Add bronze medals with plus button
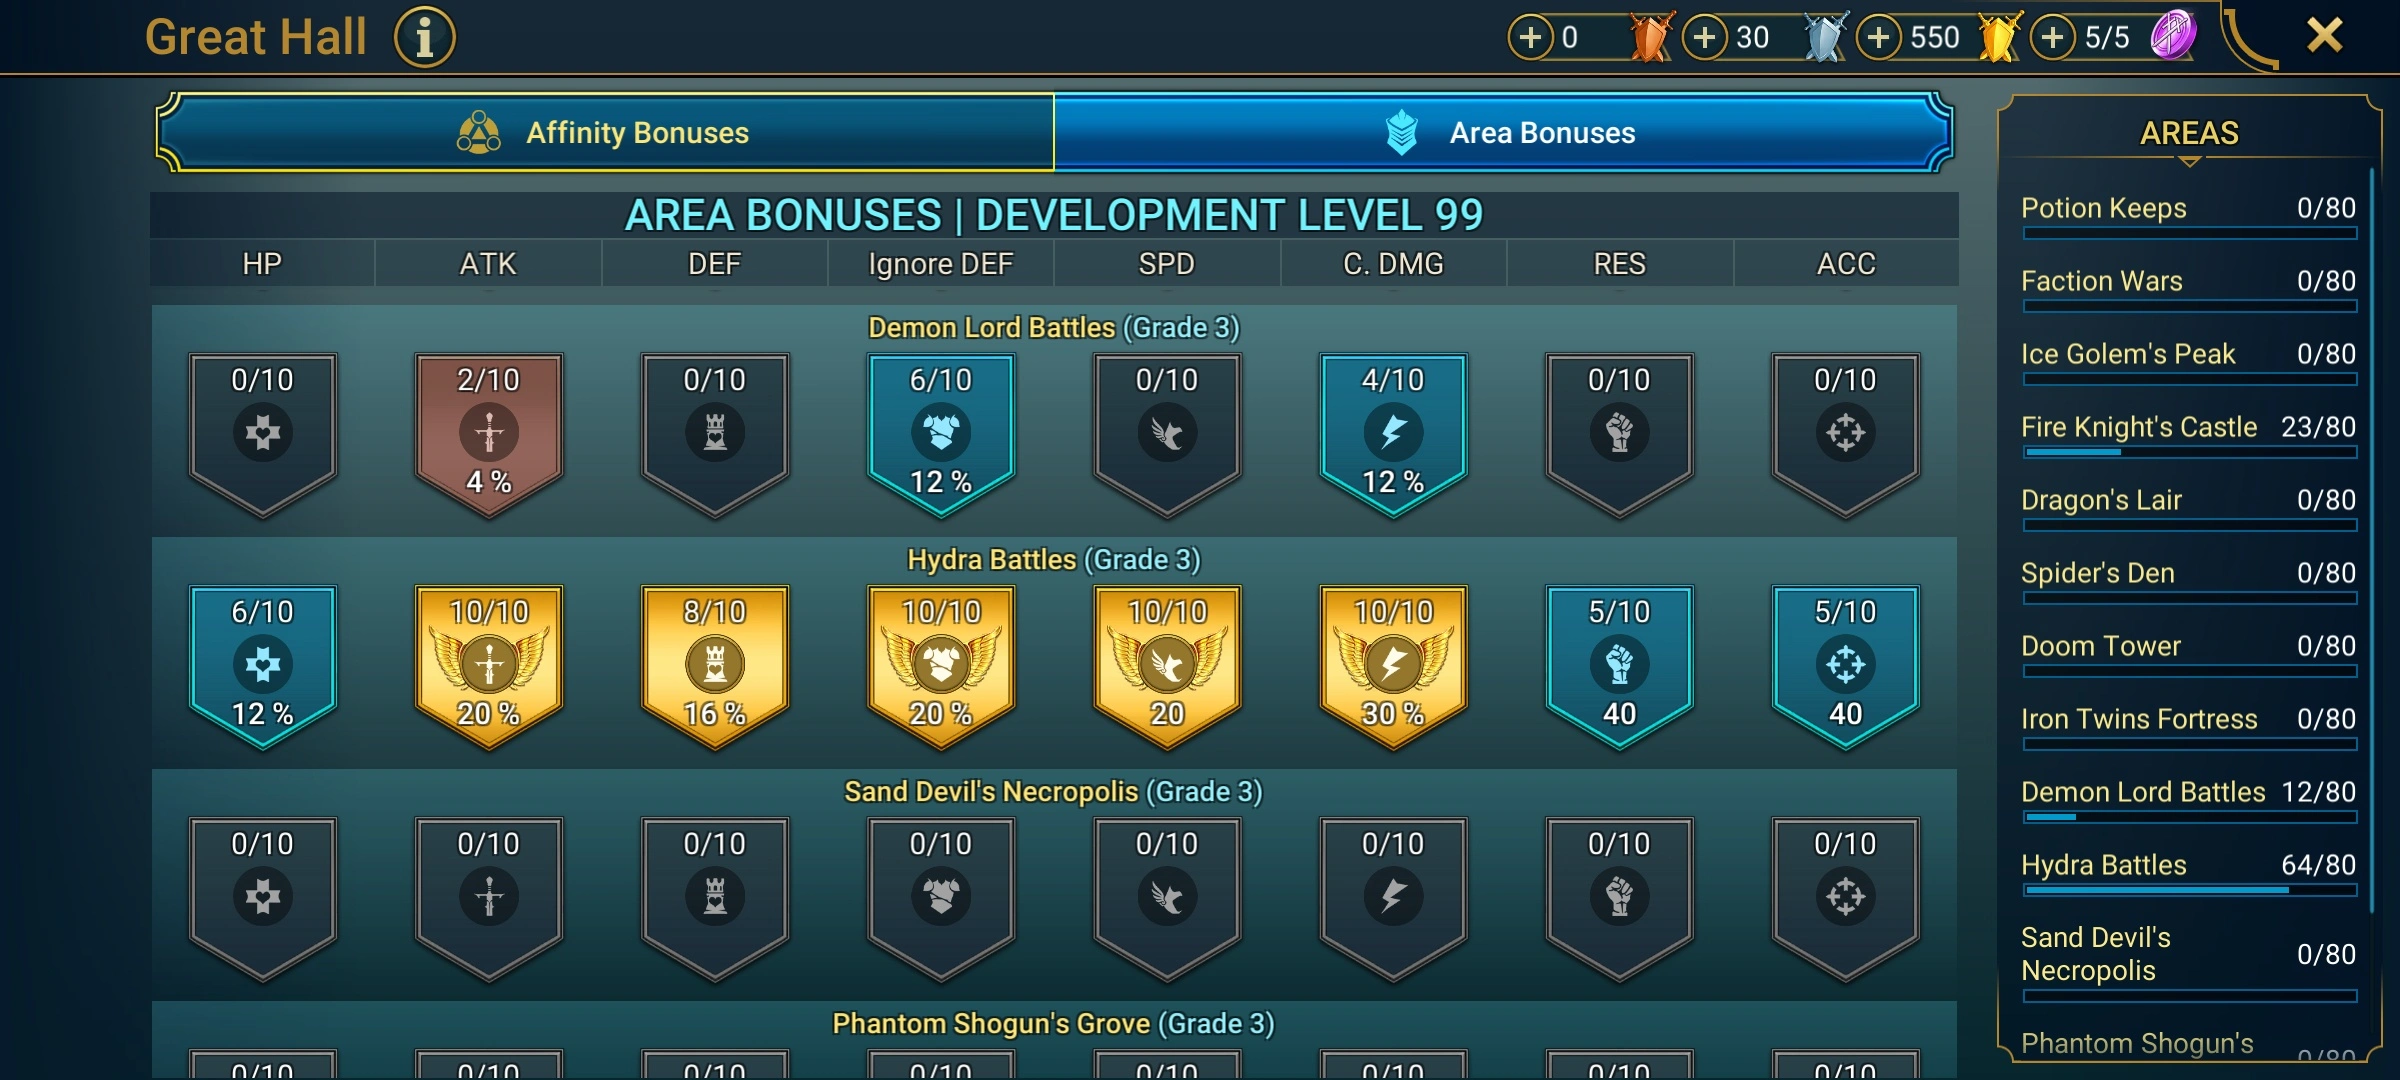2400x1080 pixels. [x=1531, y=38]
